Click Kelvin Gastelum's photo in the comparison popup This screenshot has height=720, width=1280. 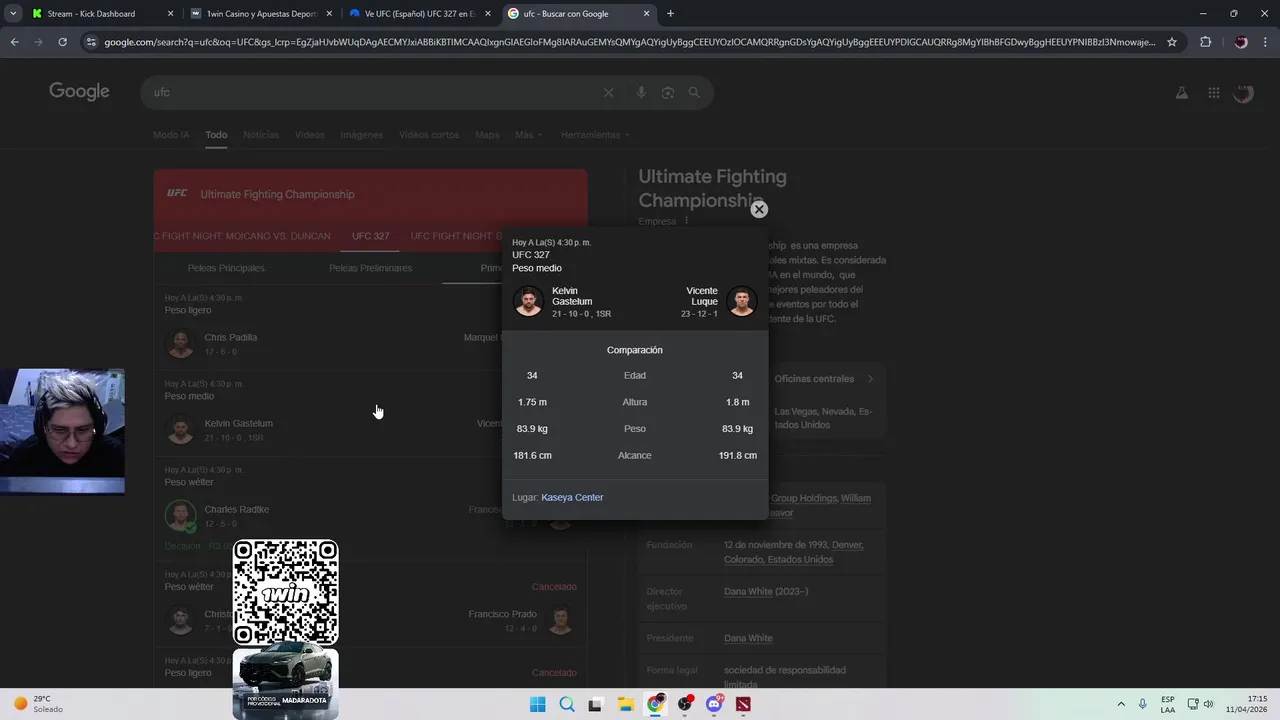(528, 301)
